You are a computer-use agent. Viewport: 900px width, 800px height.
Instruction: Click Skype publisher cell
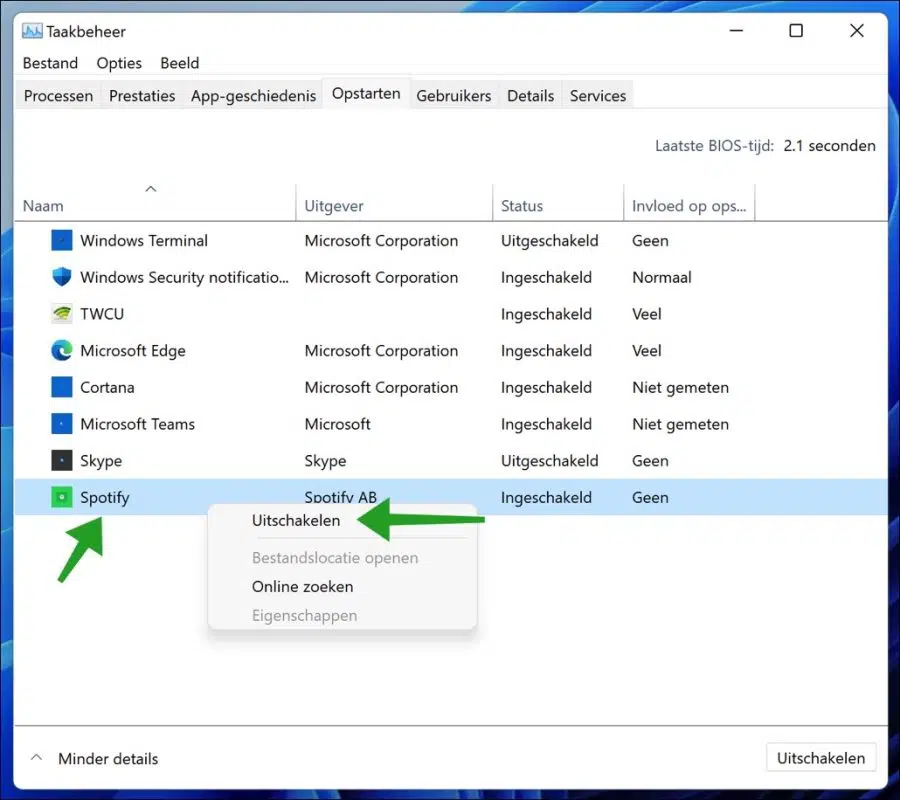[325, 461]
